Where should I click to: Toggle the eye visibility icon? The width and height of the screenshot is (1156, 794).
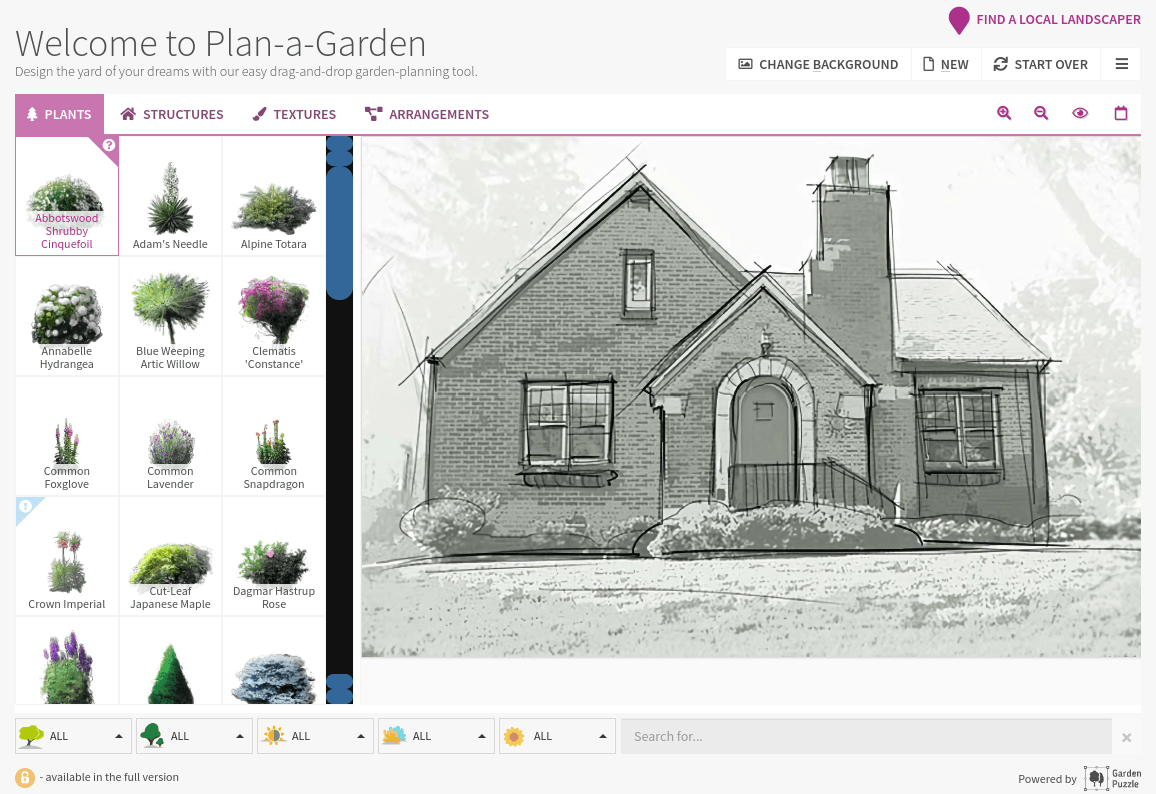pyautogui.click(x=1080, y=114)
